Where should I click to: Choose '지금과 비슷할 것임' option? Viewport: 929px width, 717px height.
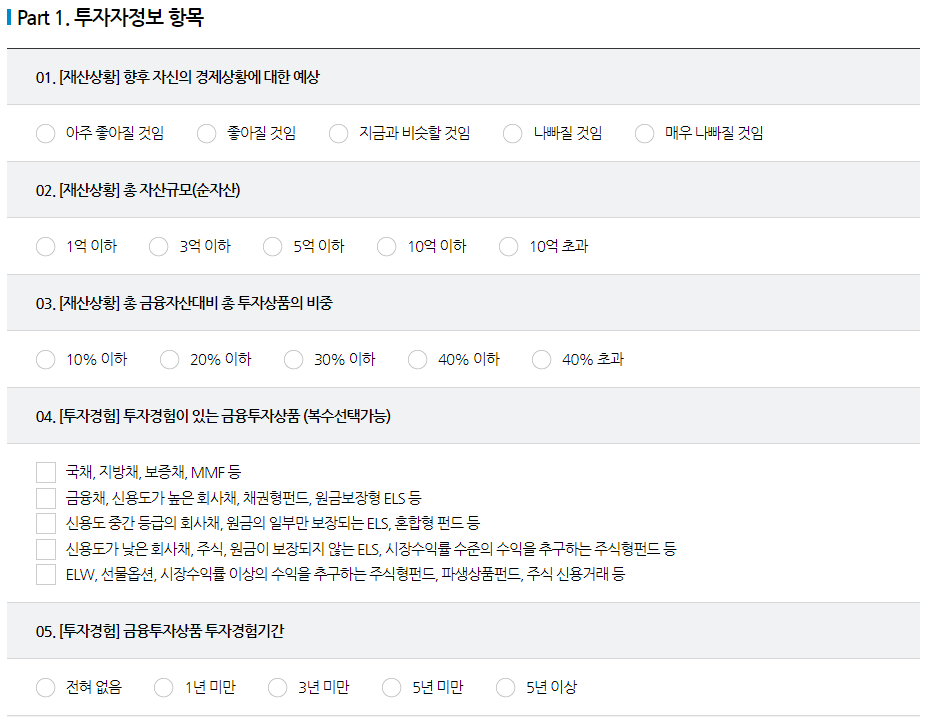point(338,133)
